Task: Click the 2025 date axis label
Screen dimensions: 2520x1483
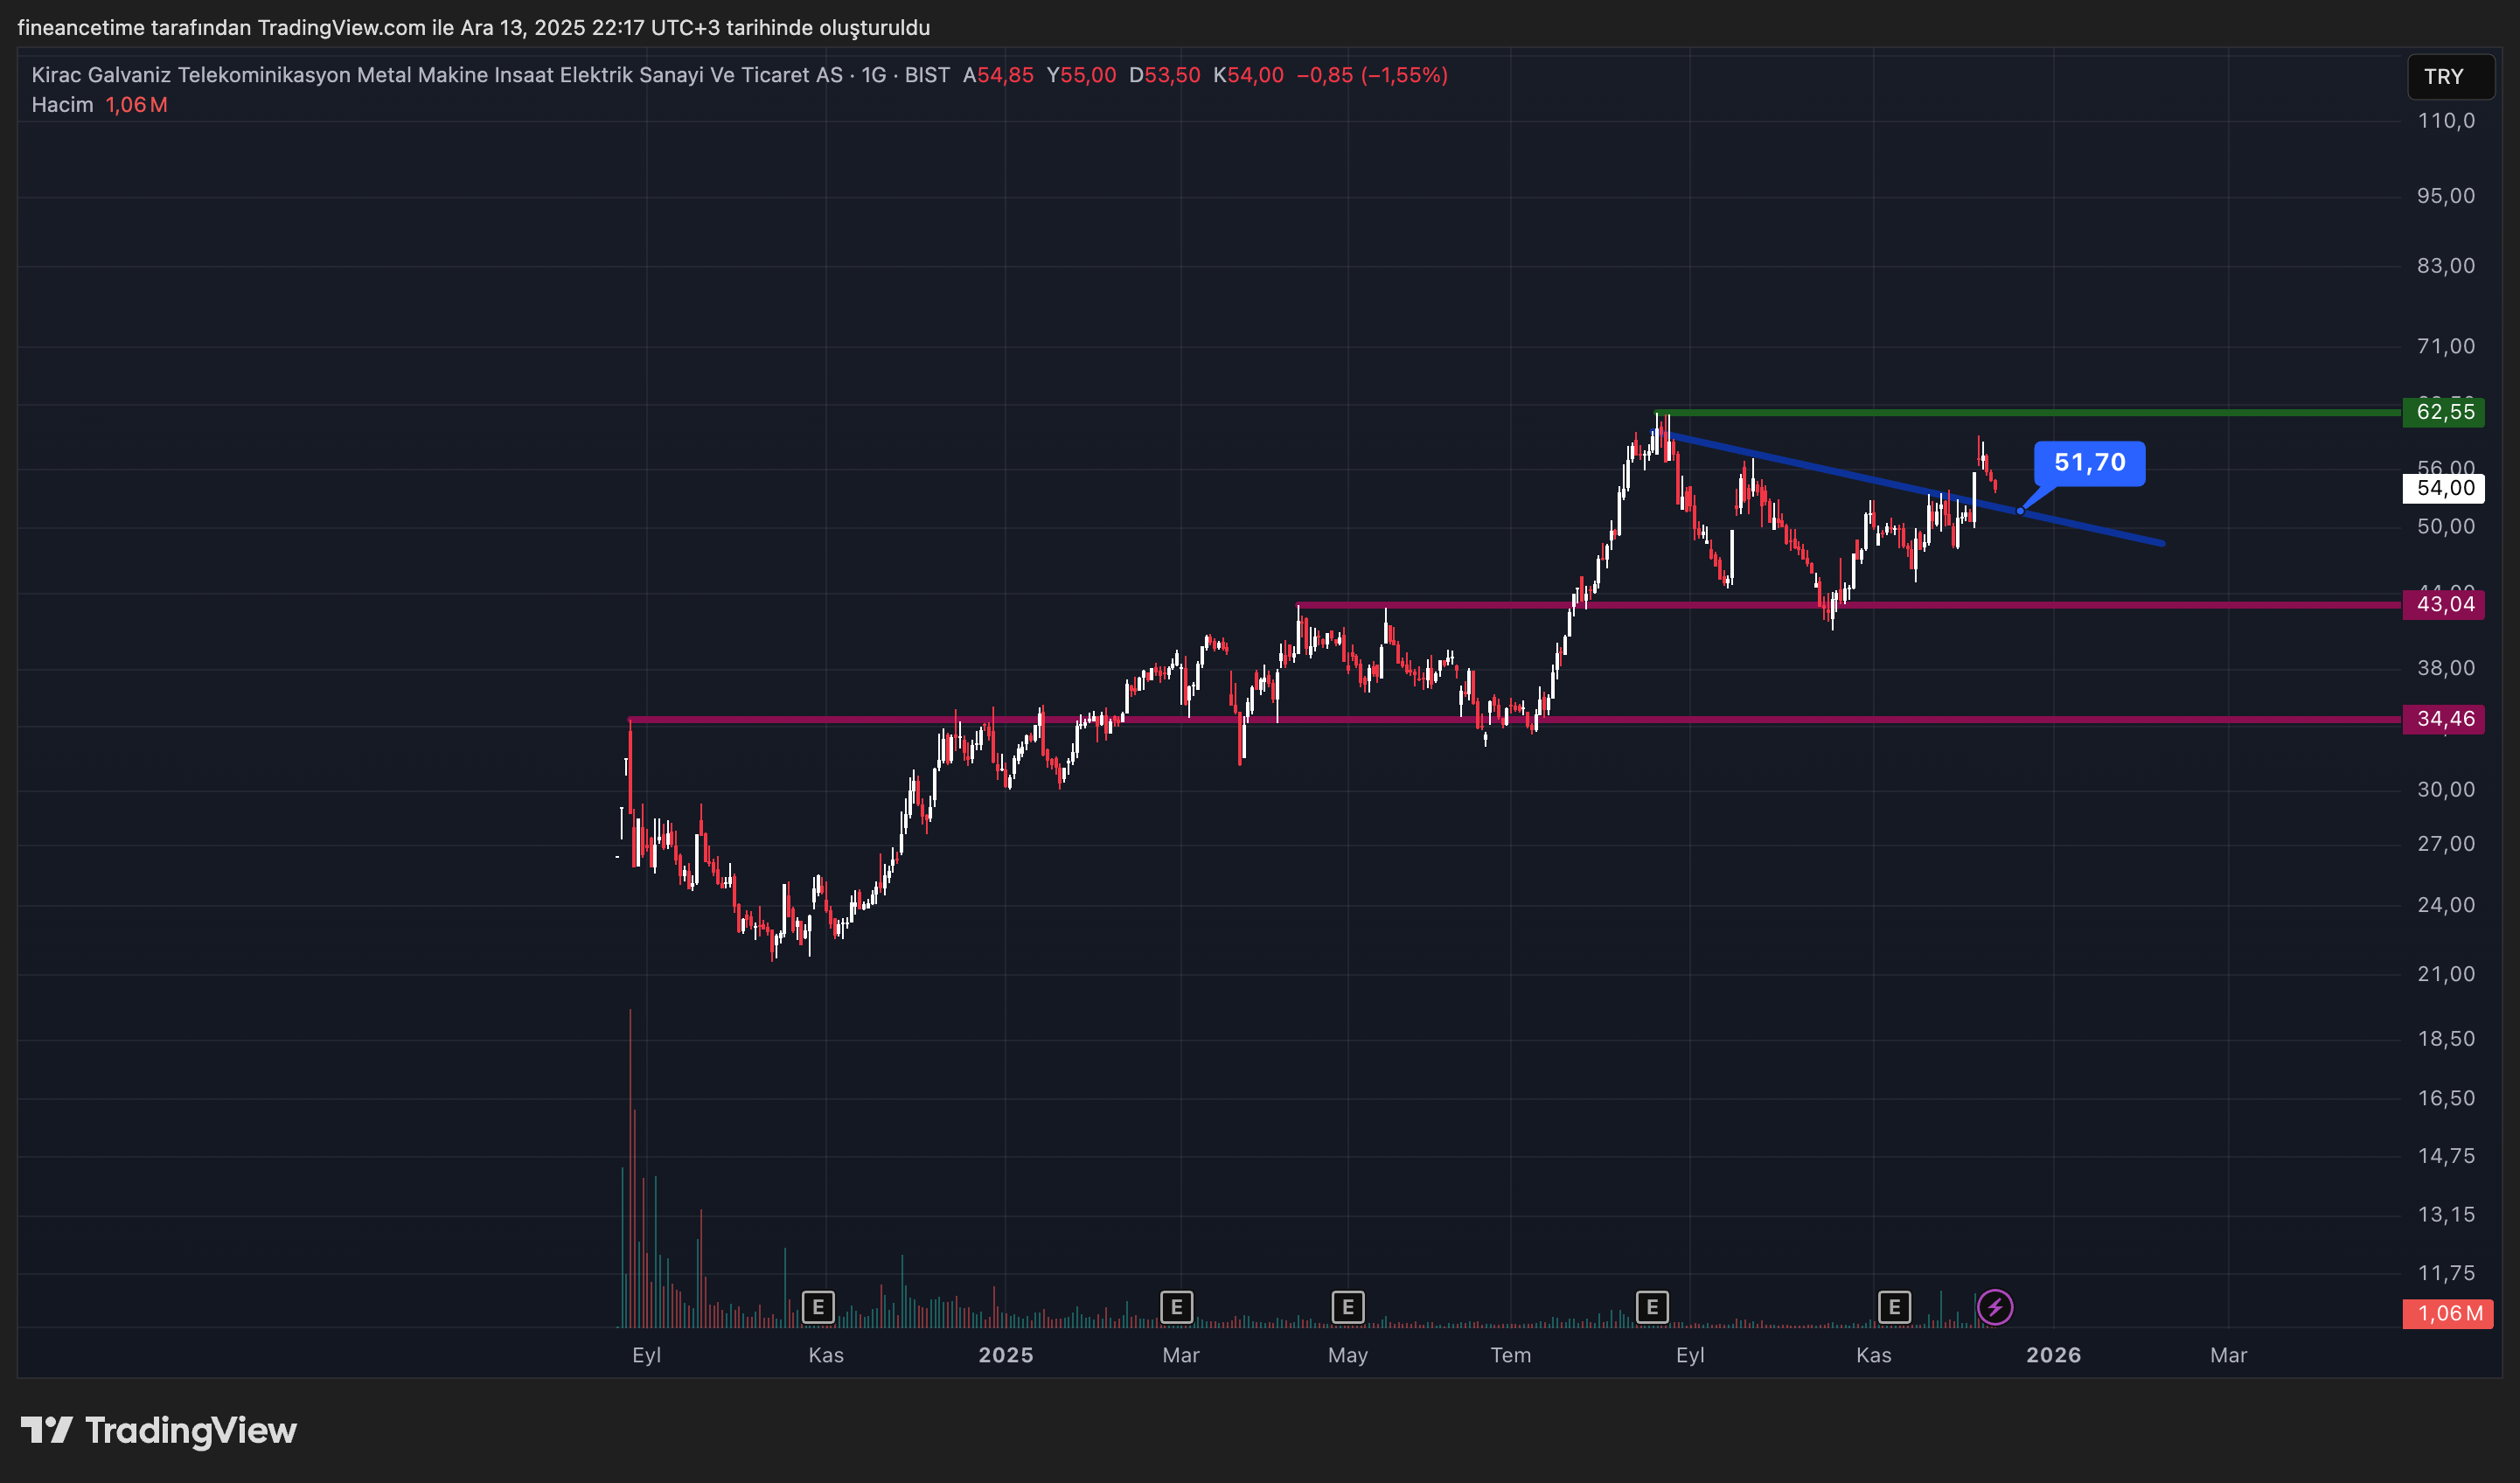Action: 1005,1355
